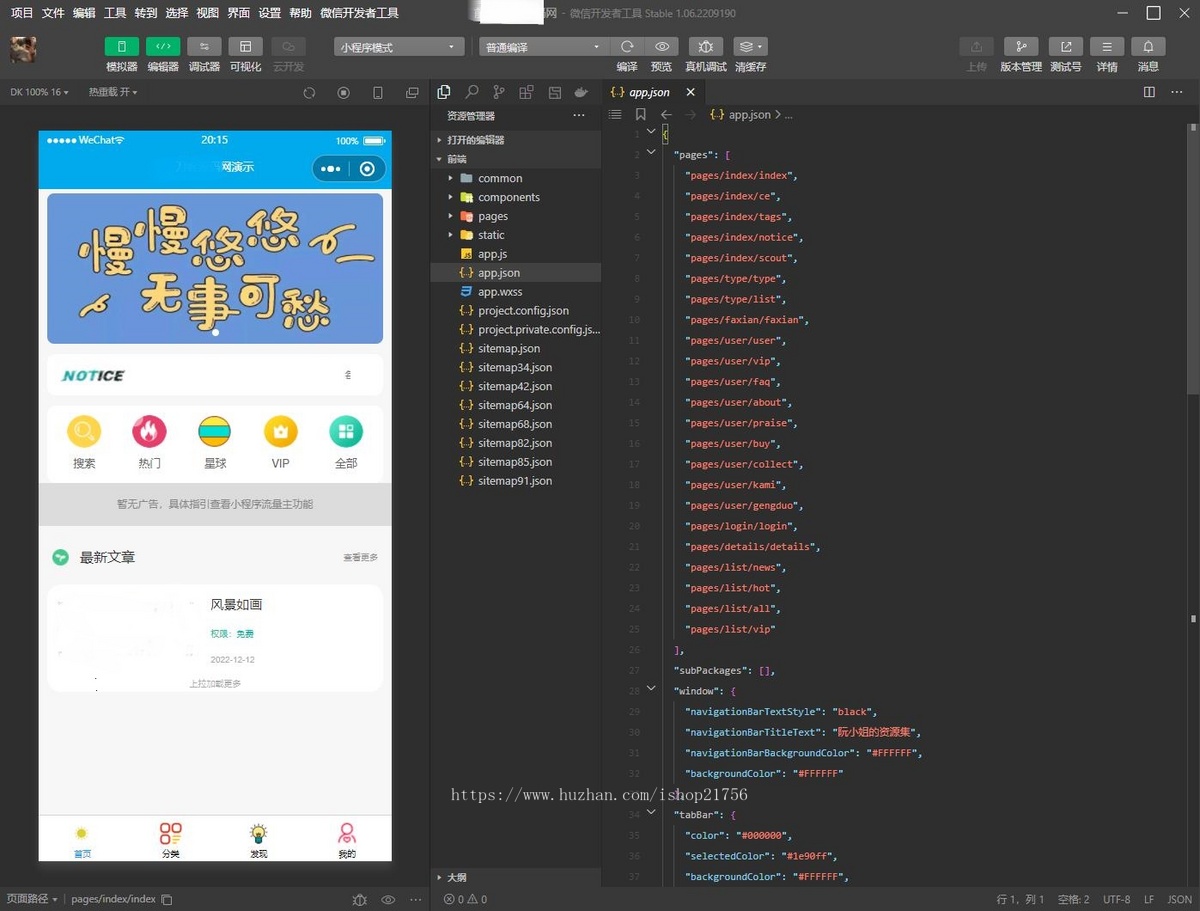Toggle the 可视化 visual panel button
This screenshot has width=1200, height=911.
(x=245, y=47)
